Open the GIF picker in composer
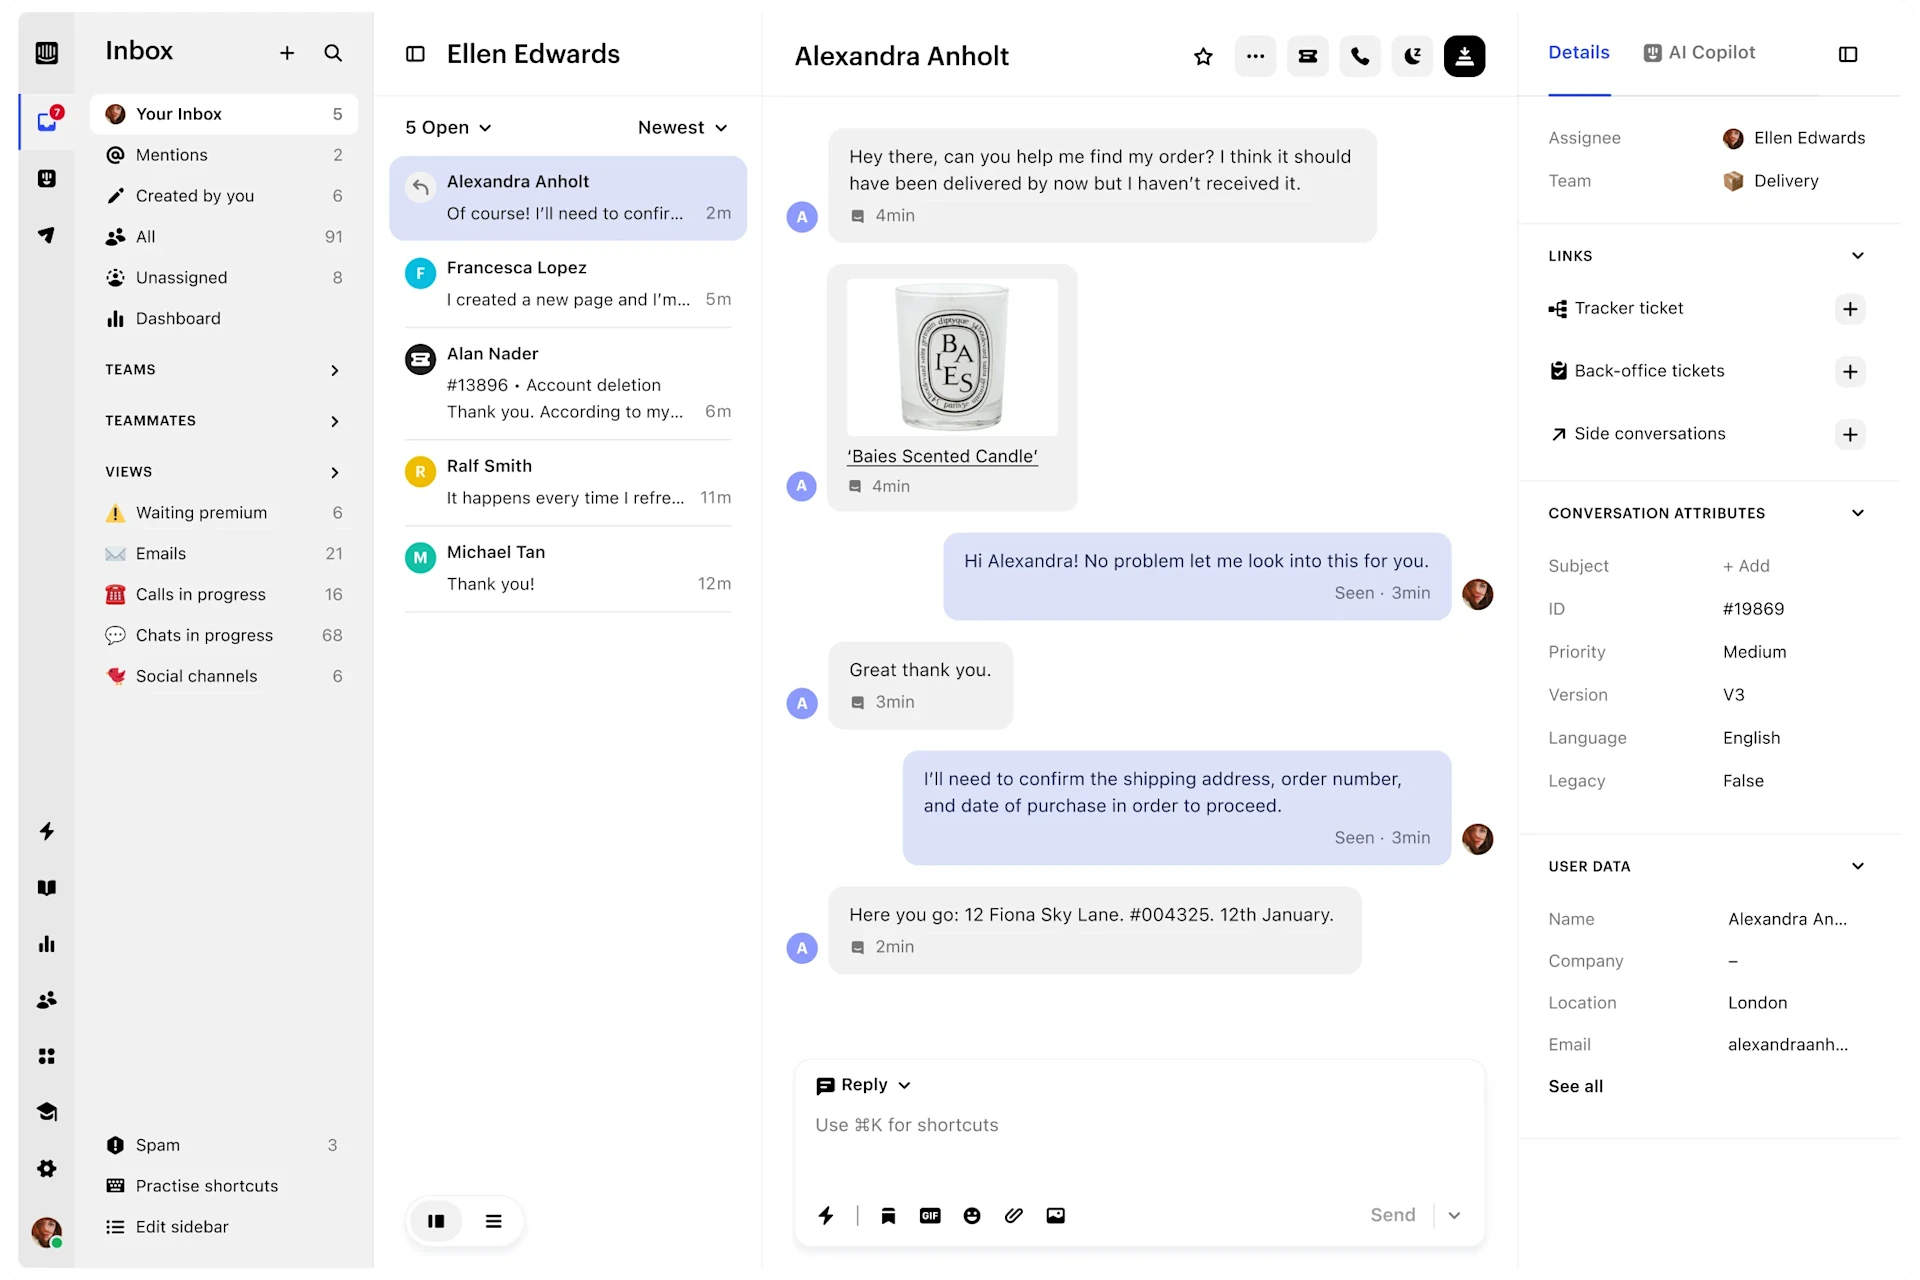 [930, 1215]
